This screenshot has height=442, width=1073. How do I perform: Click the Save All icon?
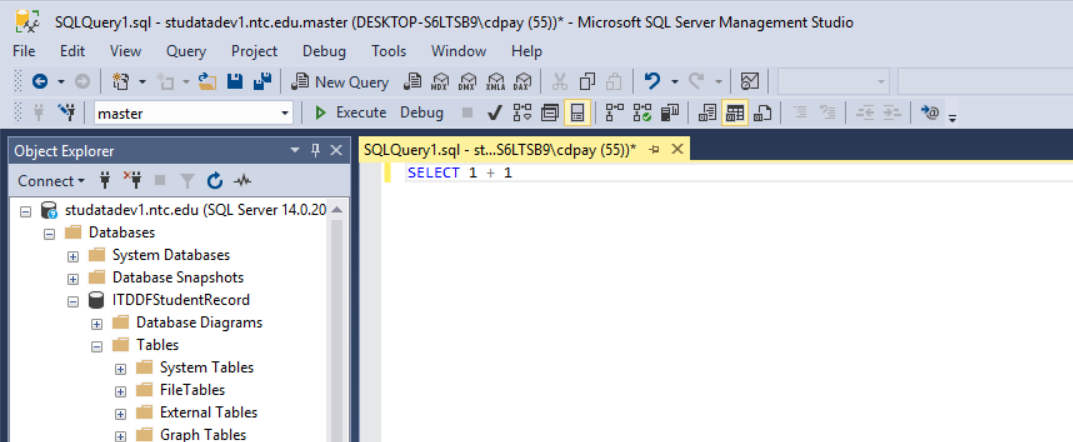tap(262, 82)
